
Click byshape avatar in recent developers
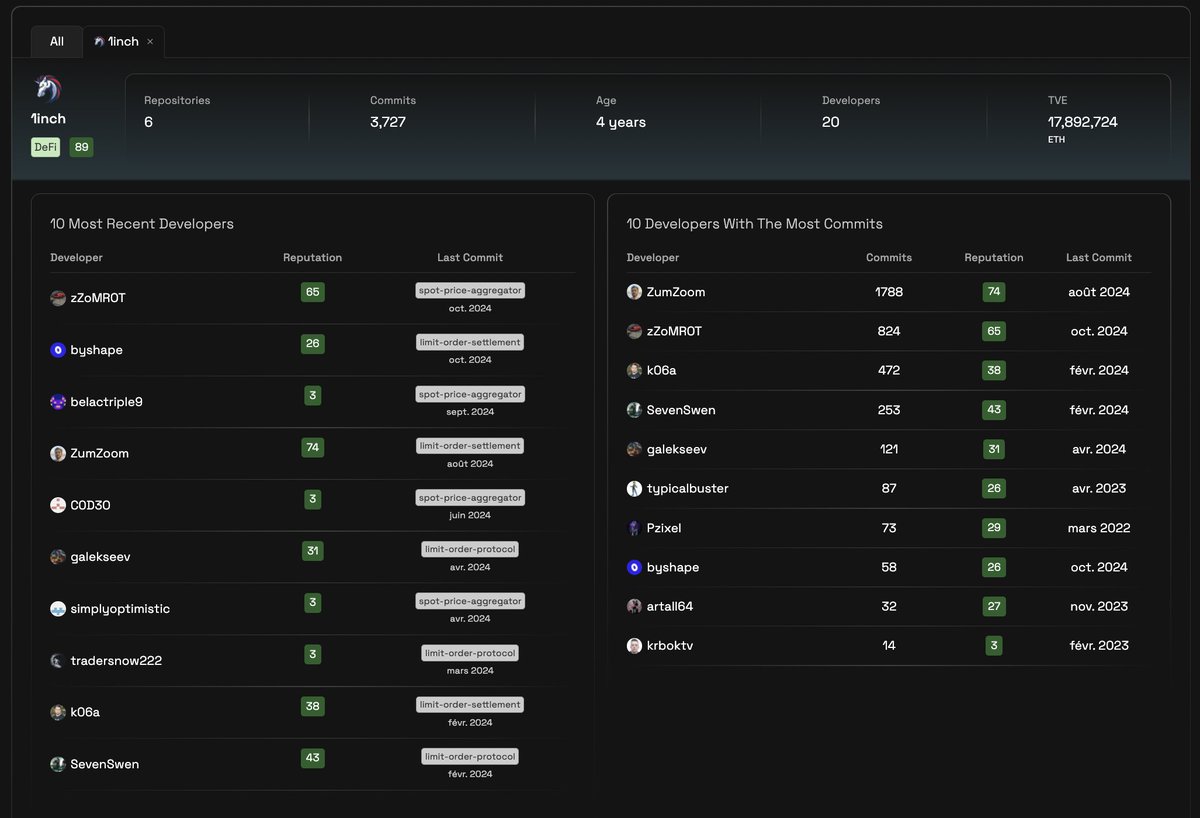(58, 350)
